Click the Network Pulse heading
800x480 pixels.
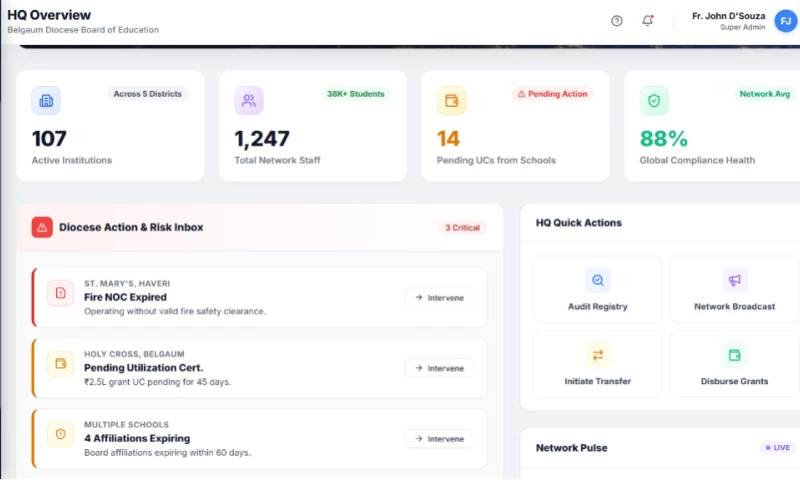[571, 448]
